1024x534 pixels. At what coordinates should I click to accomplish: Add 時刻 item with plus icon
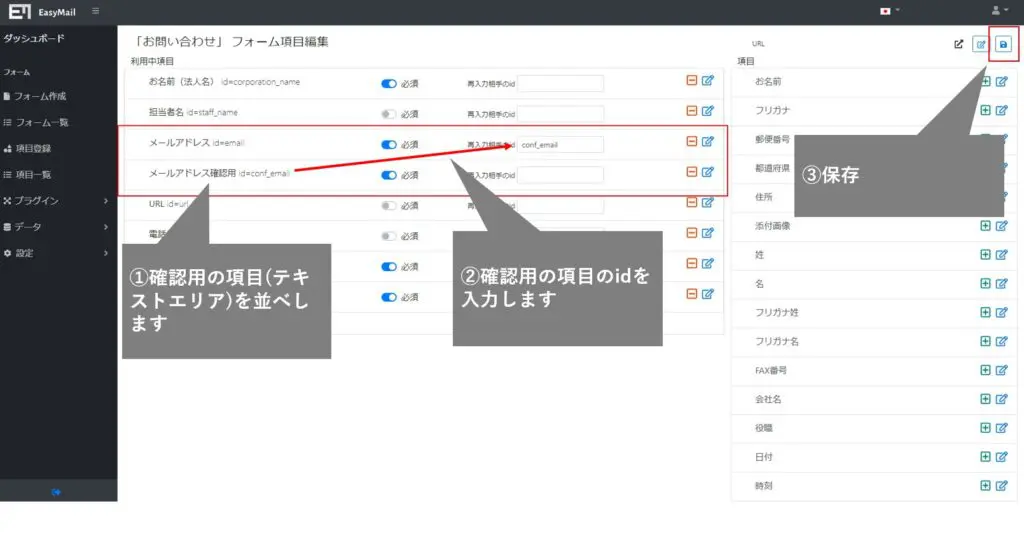(x=985, y=486)
